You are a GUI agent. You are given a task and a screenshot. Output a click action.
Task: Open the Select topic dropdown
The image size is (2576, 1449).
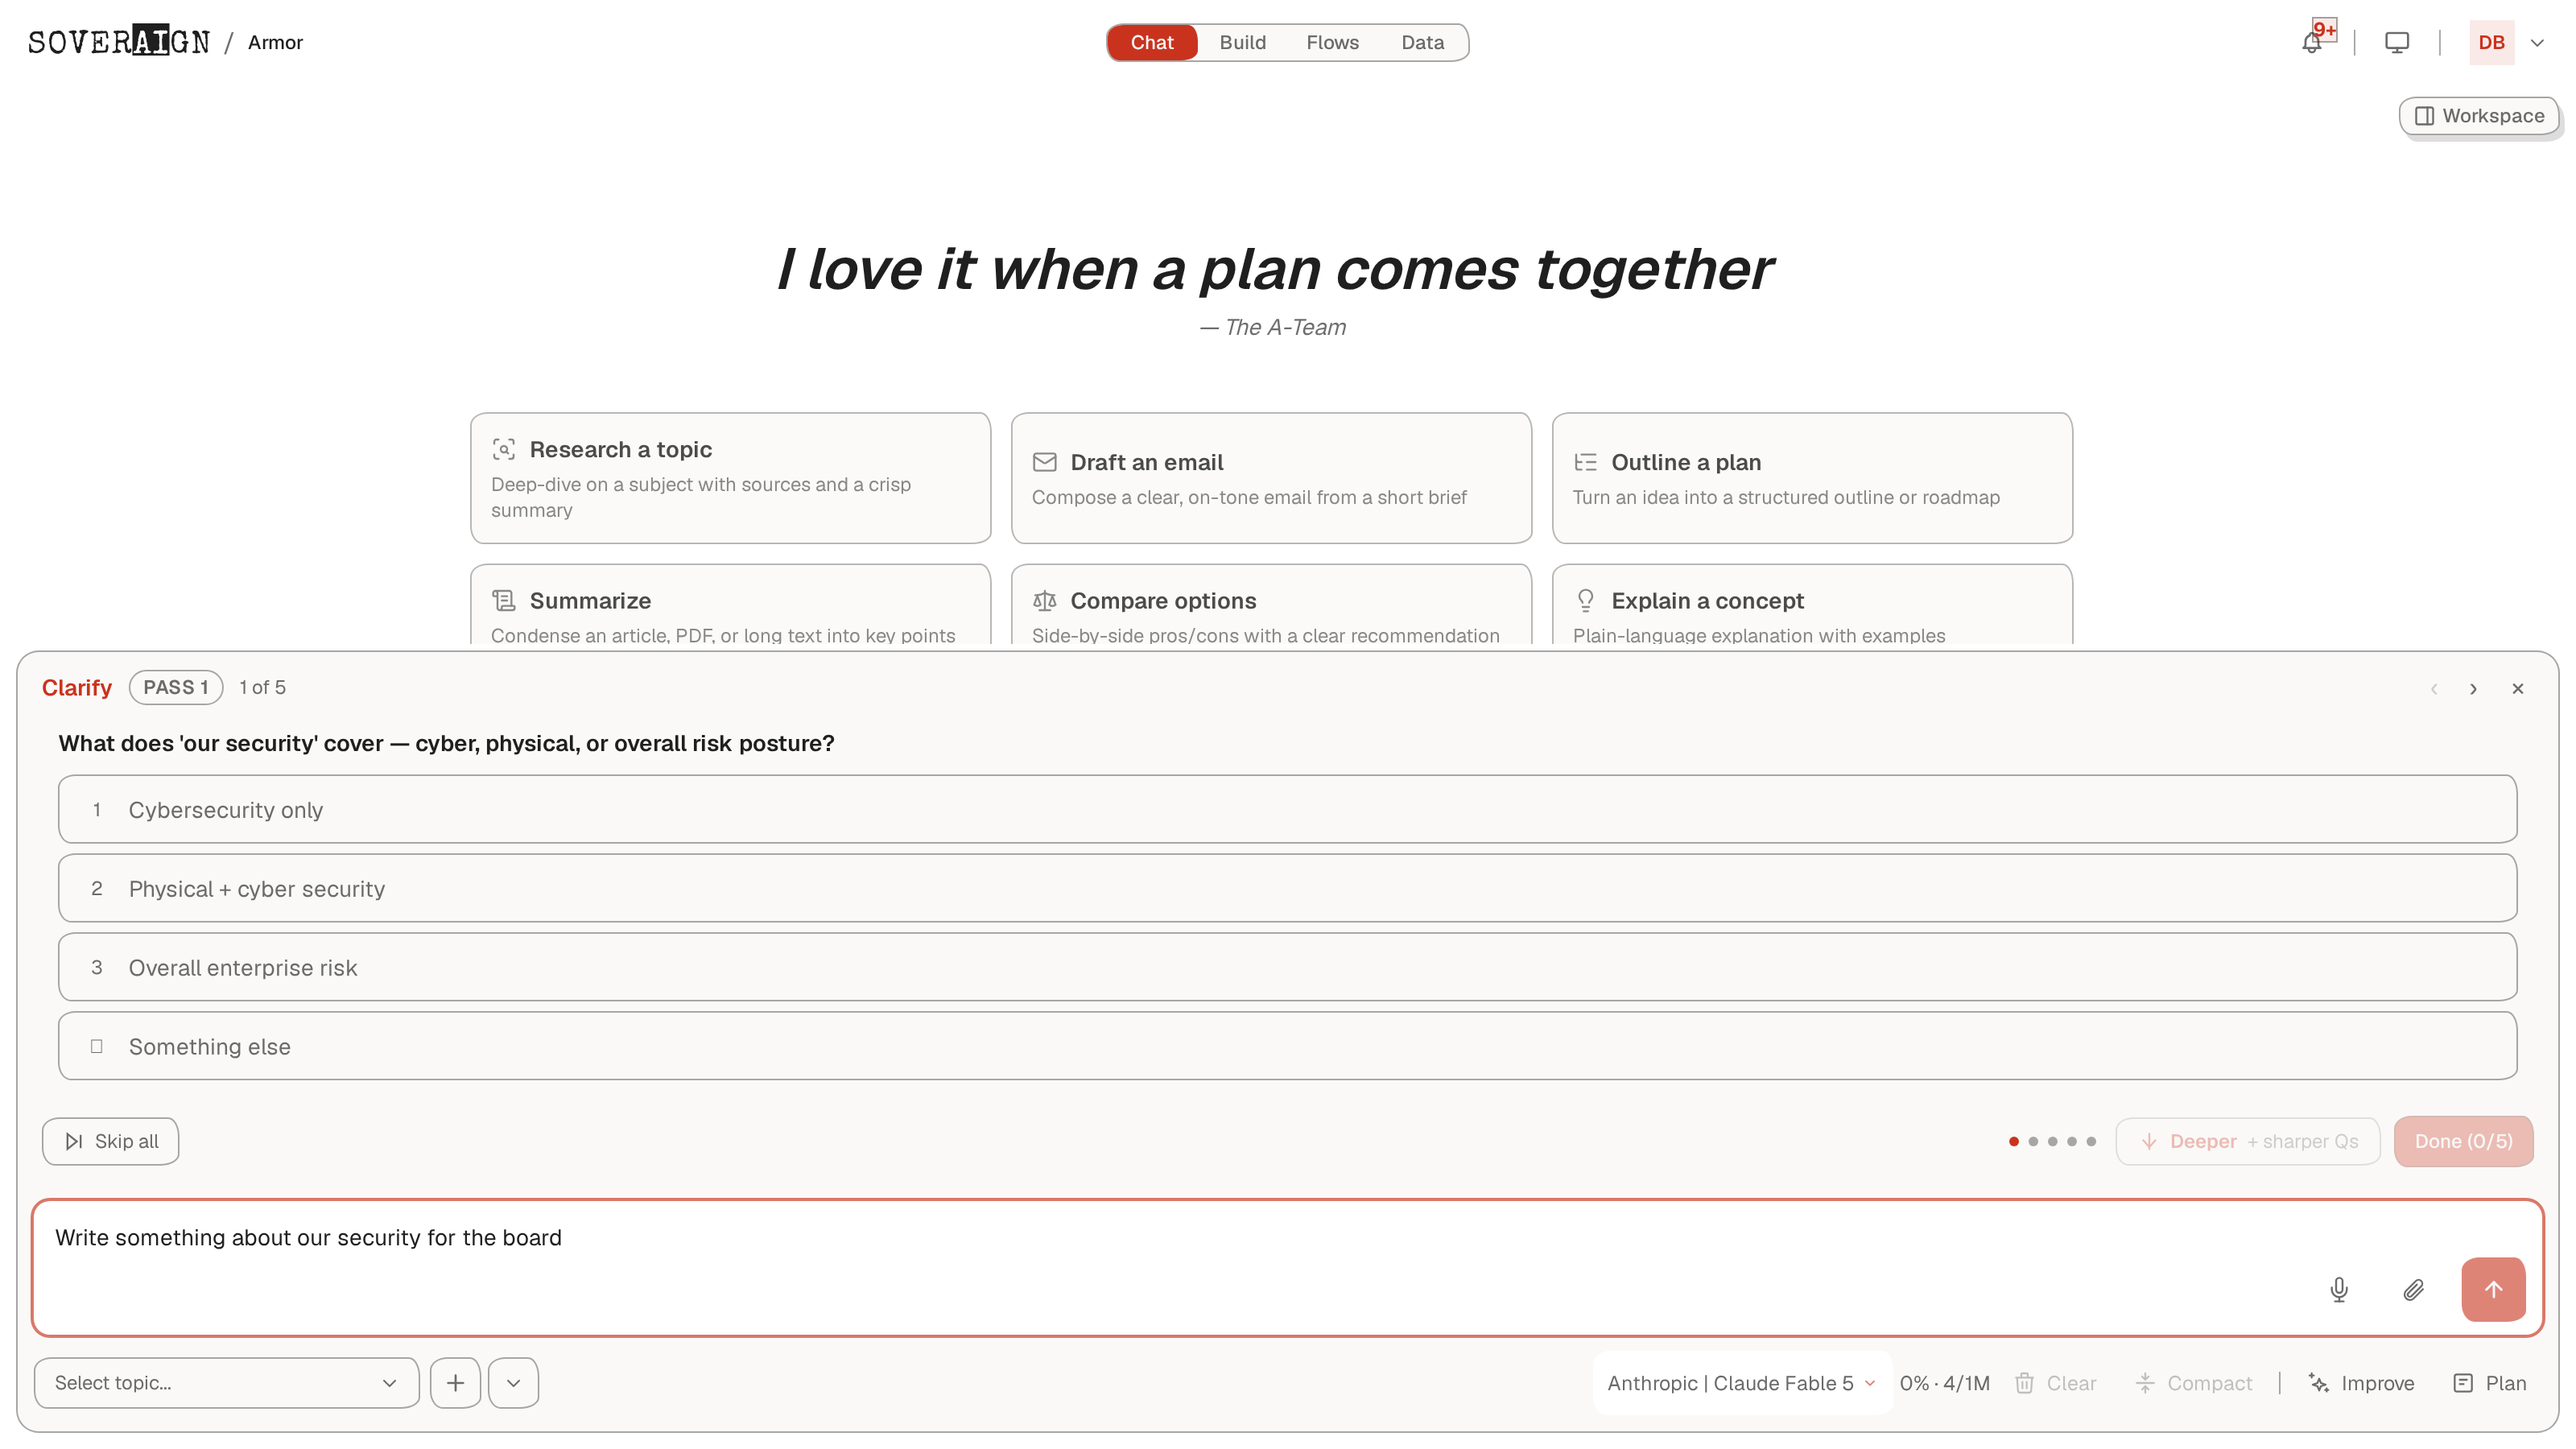coord(226,1383)
